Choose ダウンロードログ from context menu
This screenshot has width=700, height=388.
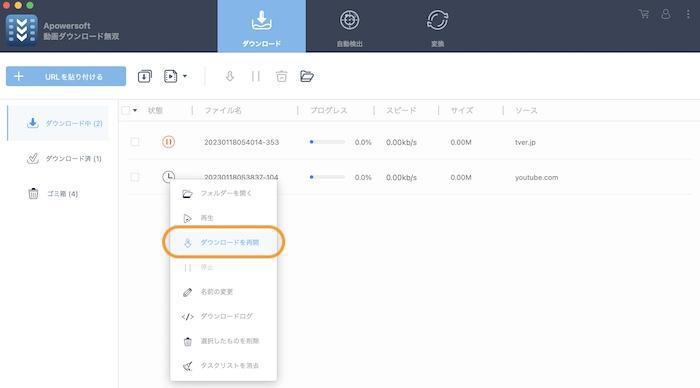[223, 316]
